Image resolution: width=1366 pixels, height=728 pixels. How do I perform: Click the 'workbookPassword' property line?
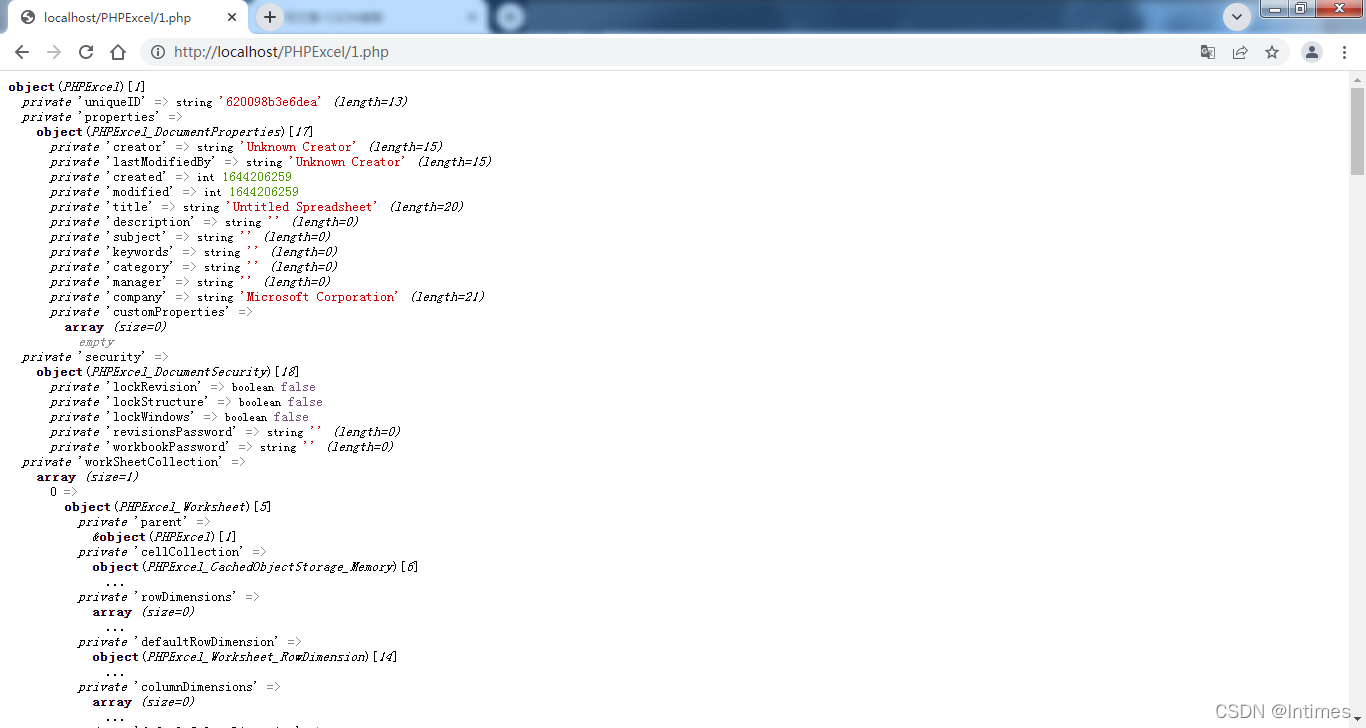pyautogui.click(x=222, y=447)
